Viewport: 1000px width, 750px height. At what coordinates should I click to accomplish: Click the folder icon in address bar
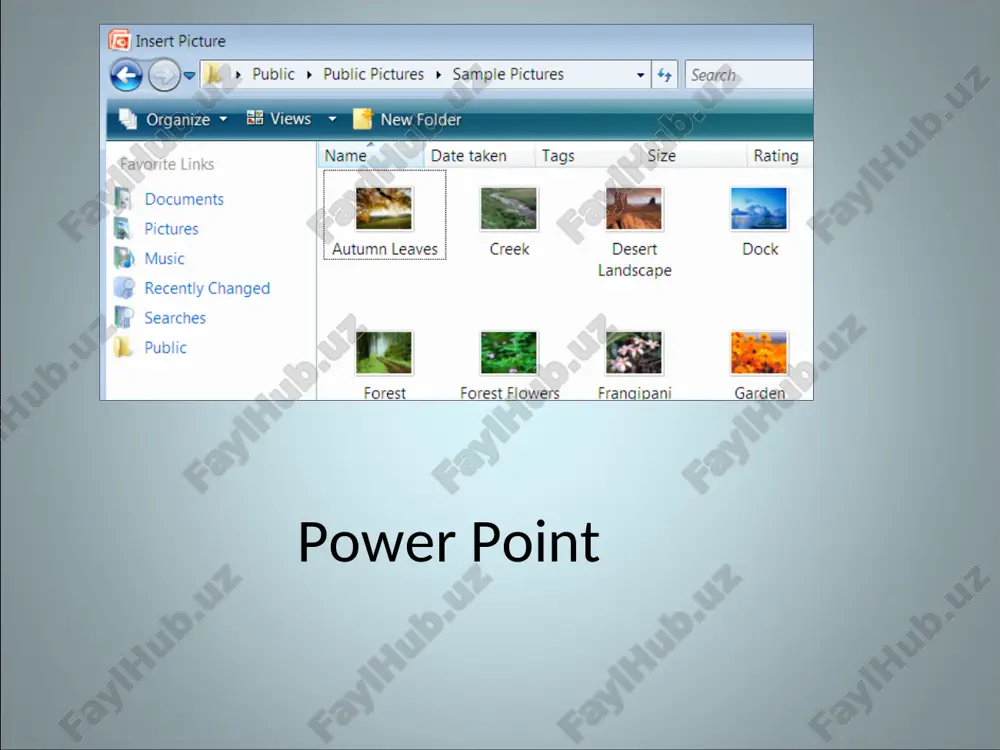(214, 75)
